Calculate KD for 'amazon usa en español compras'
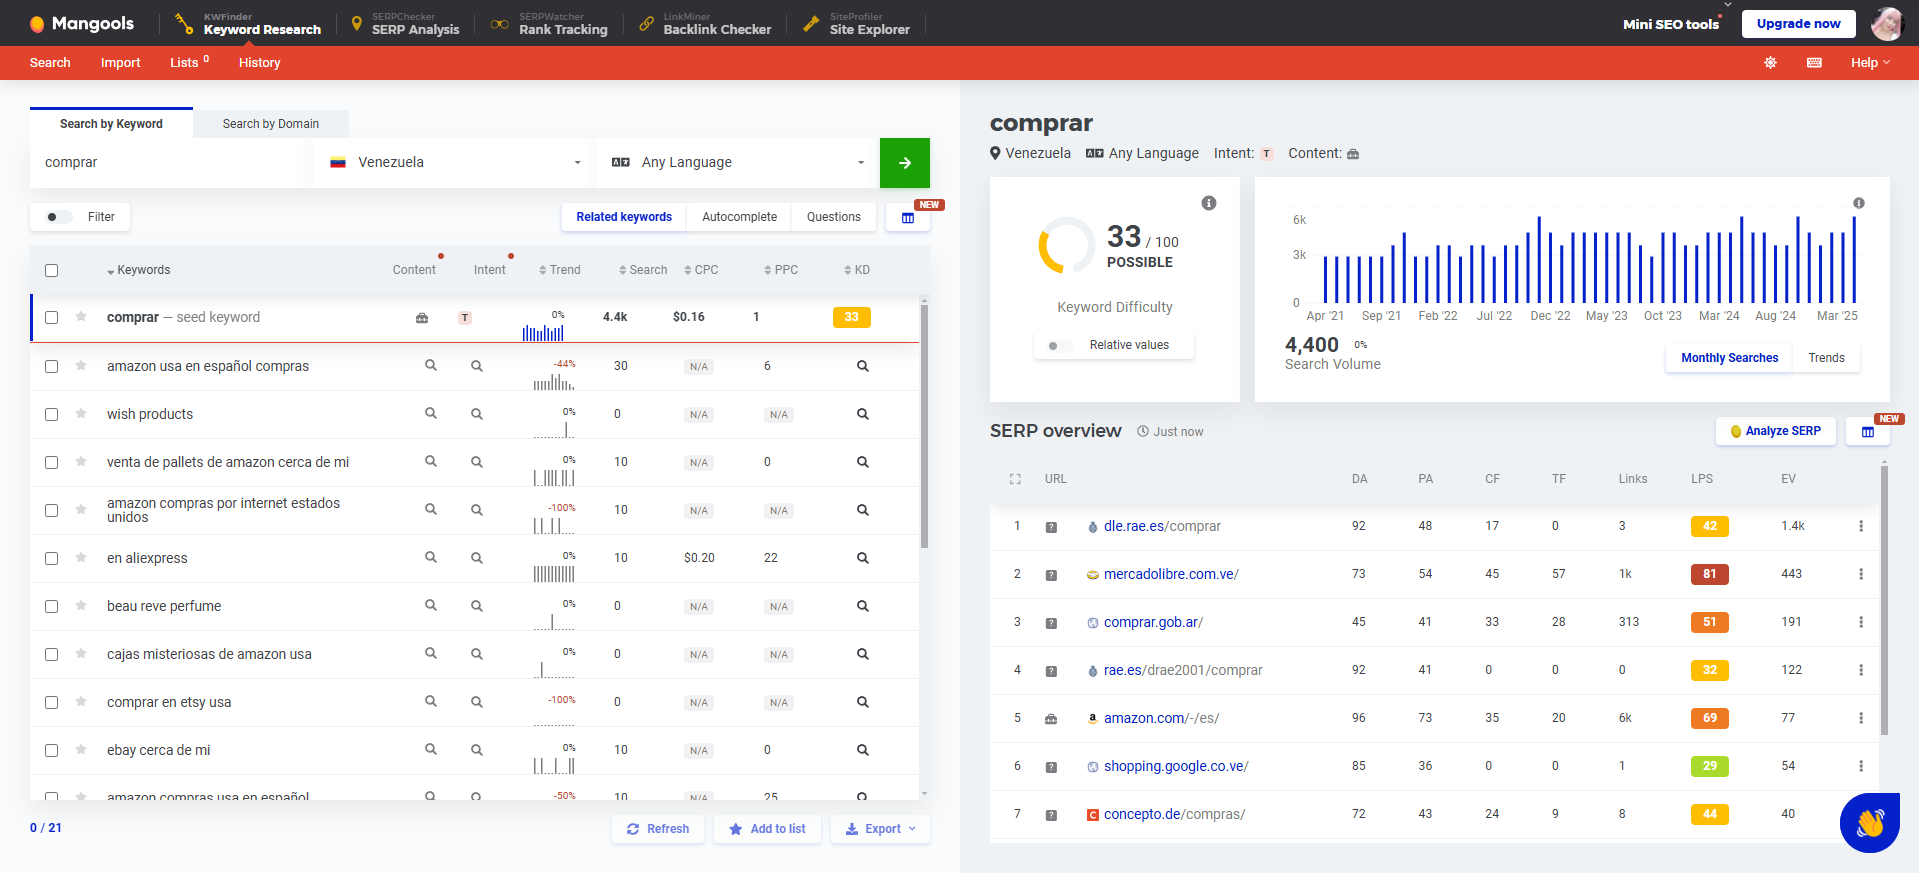 (863, 366)
